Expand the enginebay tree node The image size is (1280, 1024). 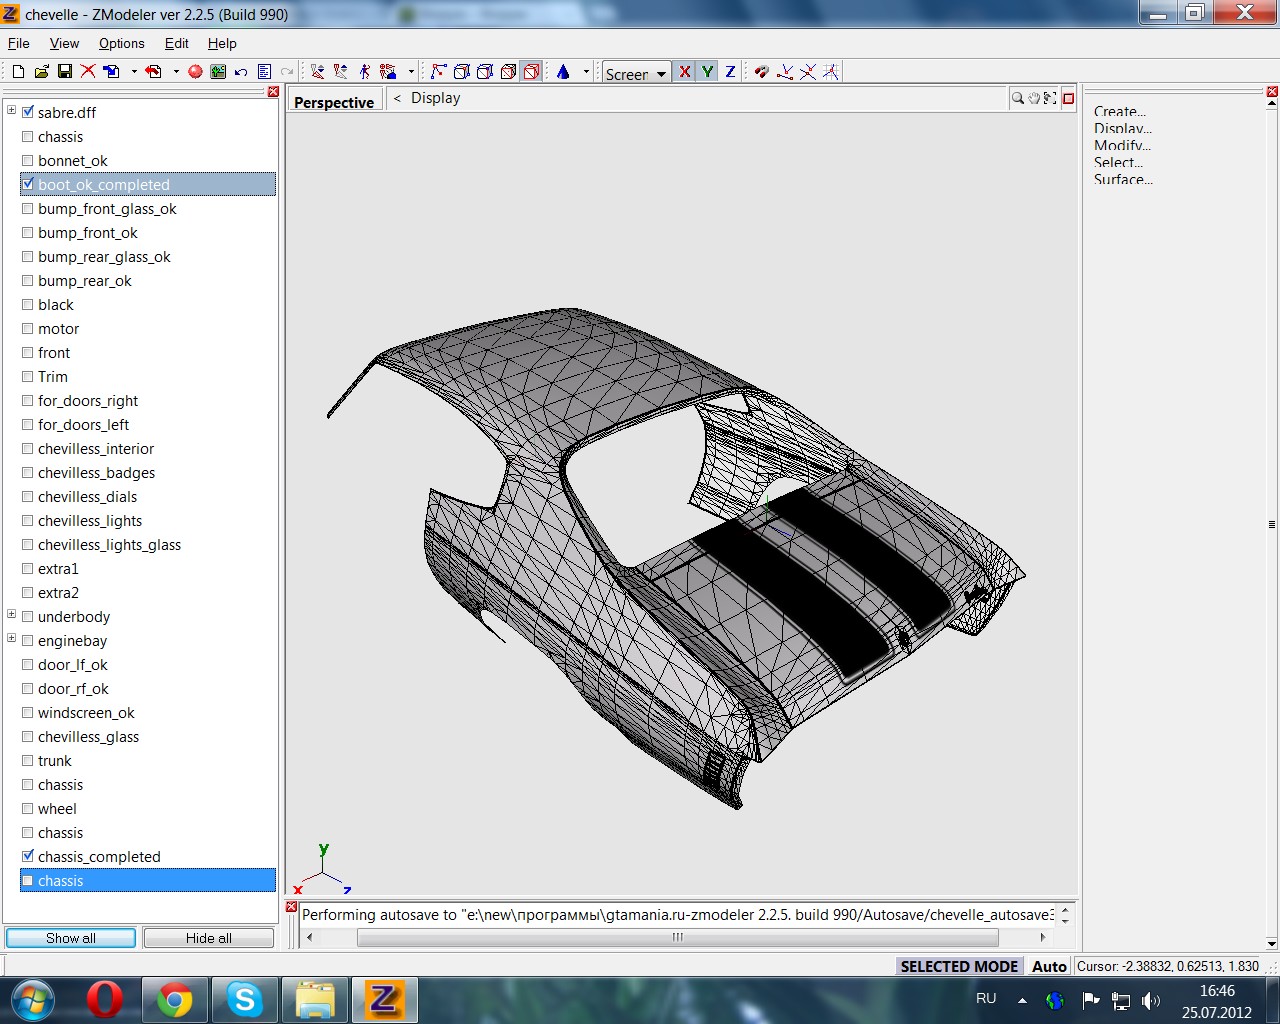pyautogui.click(x=11, y=638)
